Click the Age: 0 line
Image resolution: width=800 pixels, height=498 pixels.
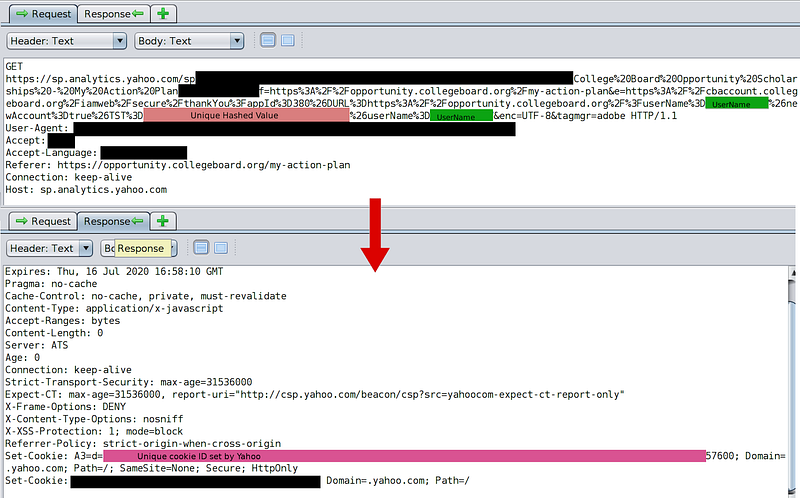click(22, 357)
